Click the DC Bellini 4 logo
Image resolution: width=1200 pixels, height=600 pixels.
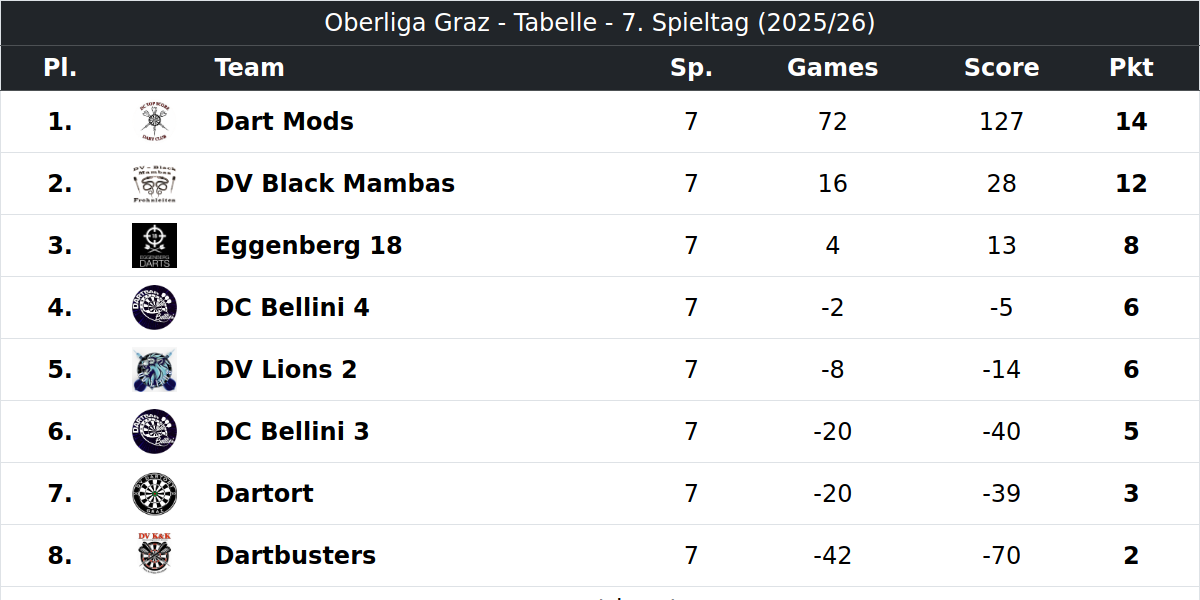coord(154,308)
